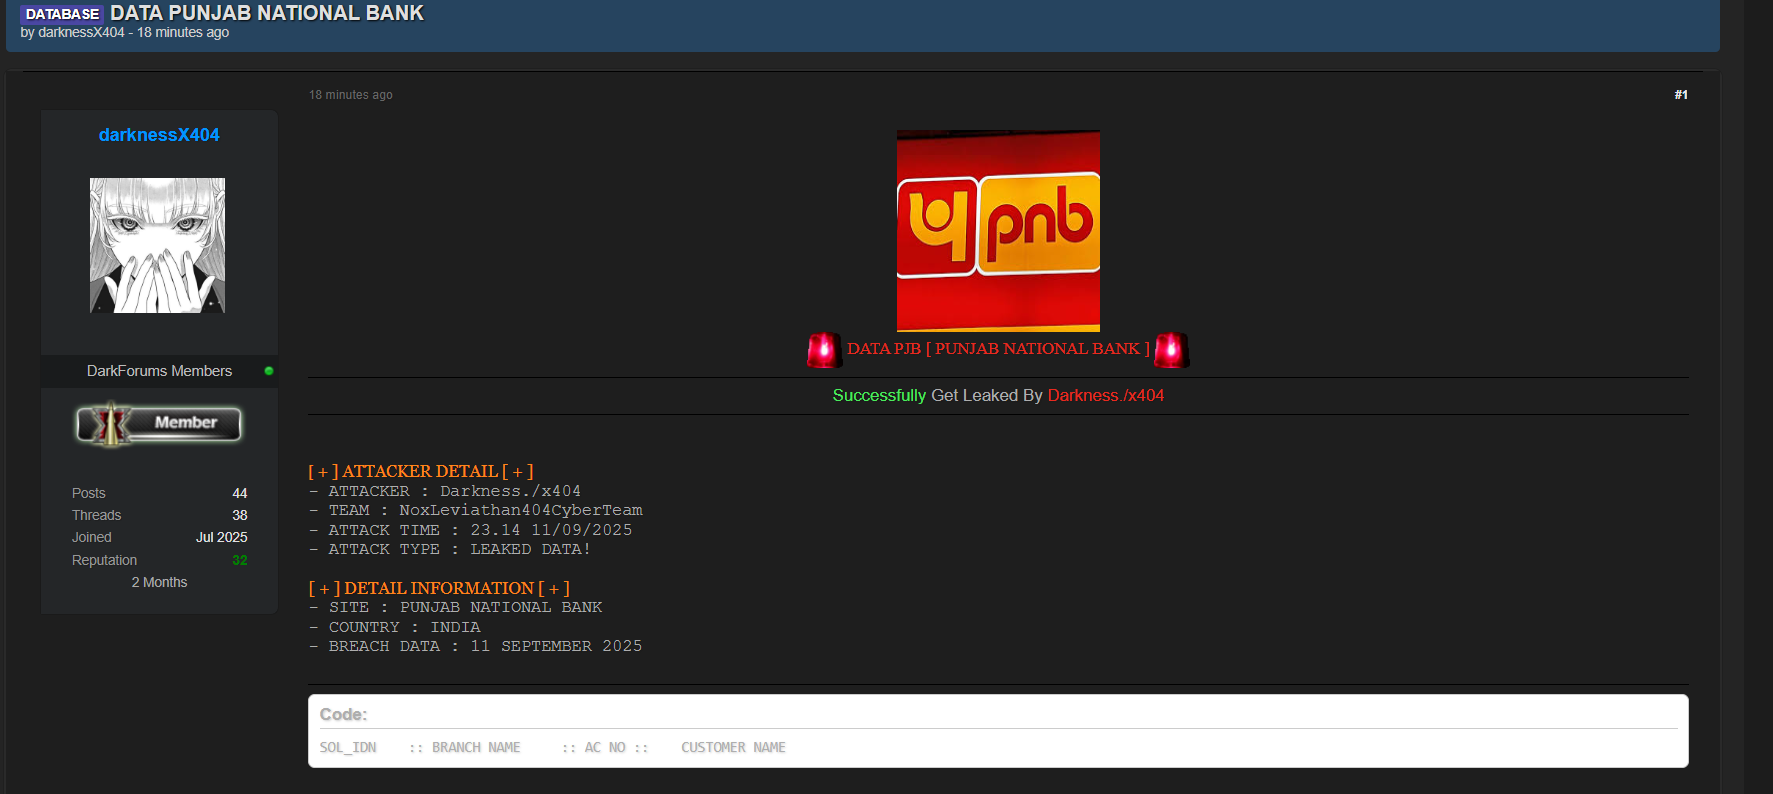Open darknessX404 profile from sidebar username
Image resolution: width=1773 pixels, height=794 pixels.
[159, 135]
